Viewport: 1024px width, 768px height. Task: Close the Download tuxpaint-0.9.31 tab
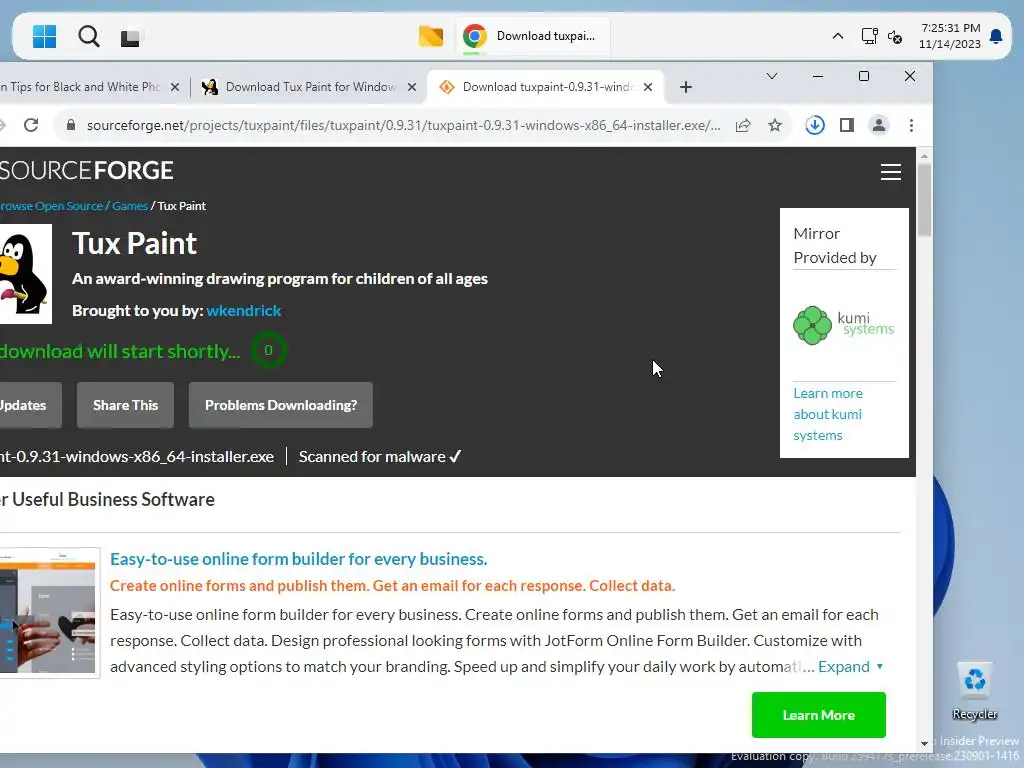point(648,87)
